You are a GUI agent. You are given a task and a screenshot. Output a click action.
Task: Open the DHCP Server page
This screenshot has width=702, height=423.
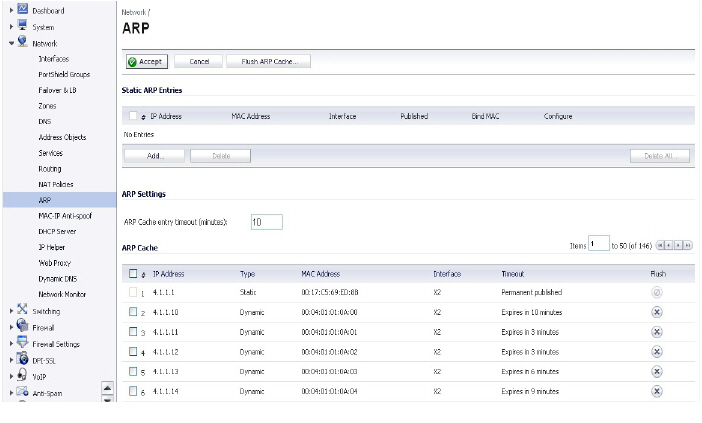click(57, 231)
